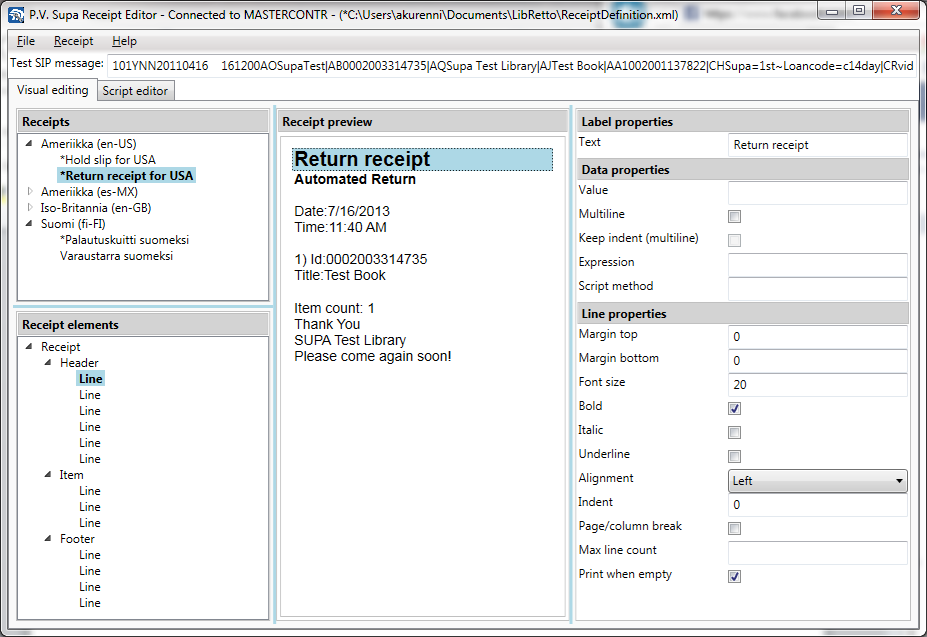Select the Visual editing tab
This screenshot has height=637, width=927.
point(53,90)
